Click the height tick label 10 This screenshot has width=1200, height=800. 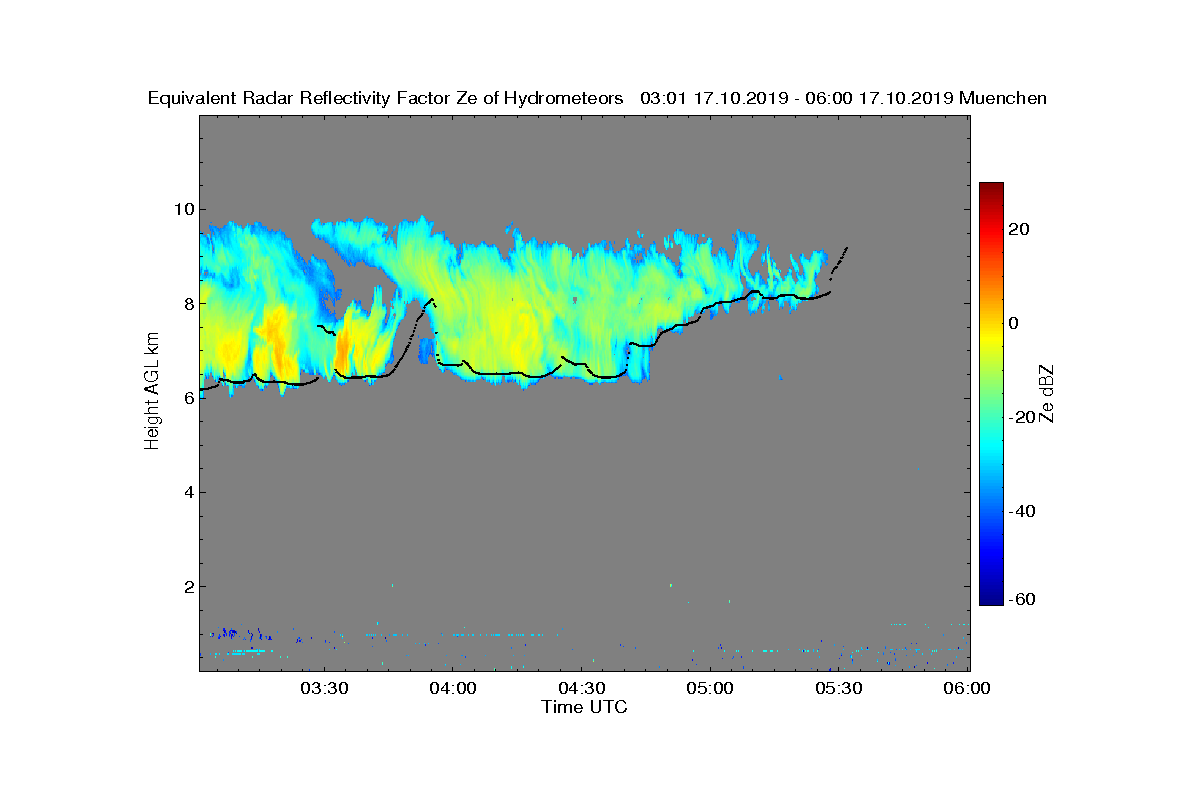click(x=182, y=209)
